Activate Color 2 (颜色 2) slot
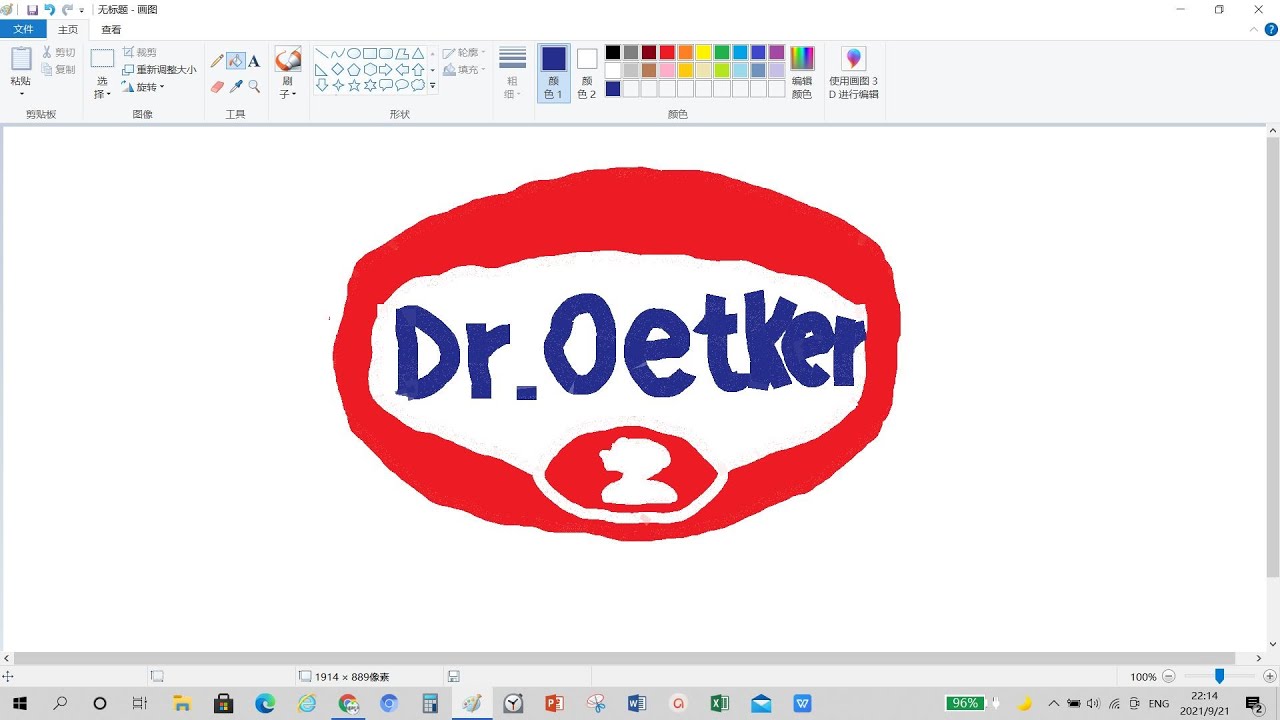1280x720 pixels. (x=587, y=72)
